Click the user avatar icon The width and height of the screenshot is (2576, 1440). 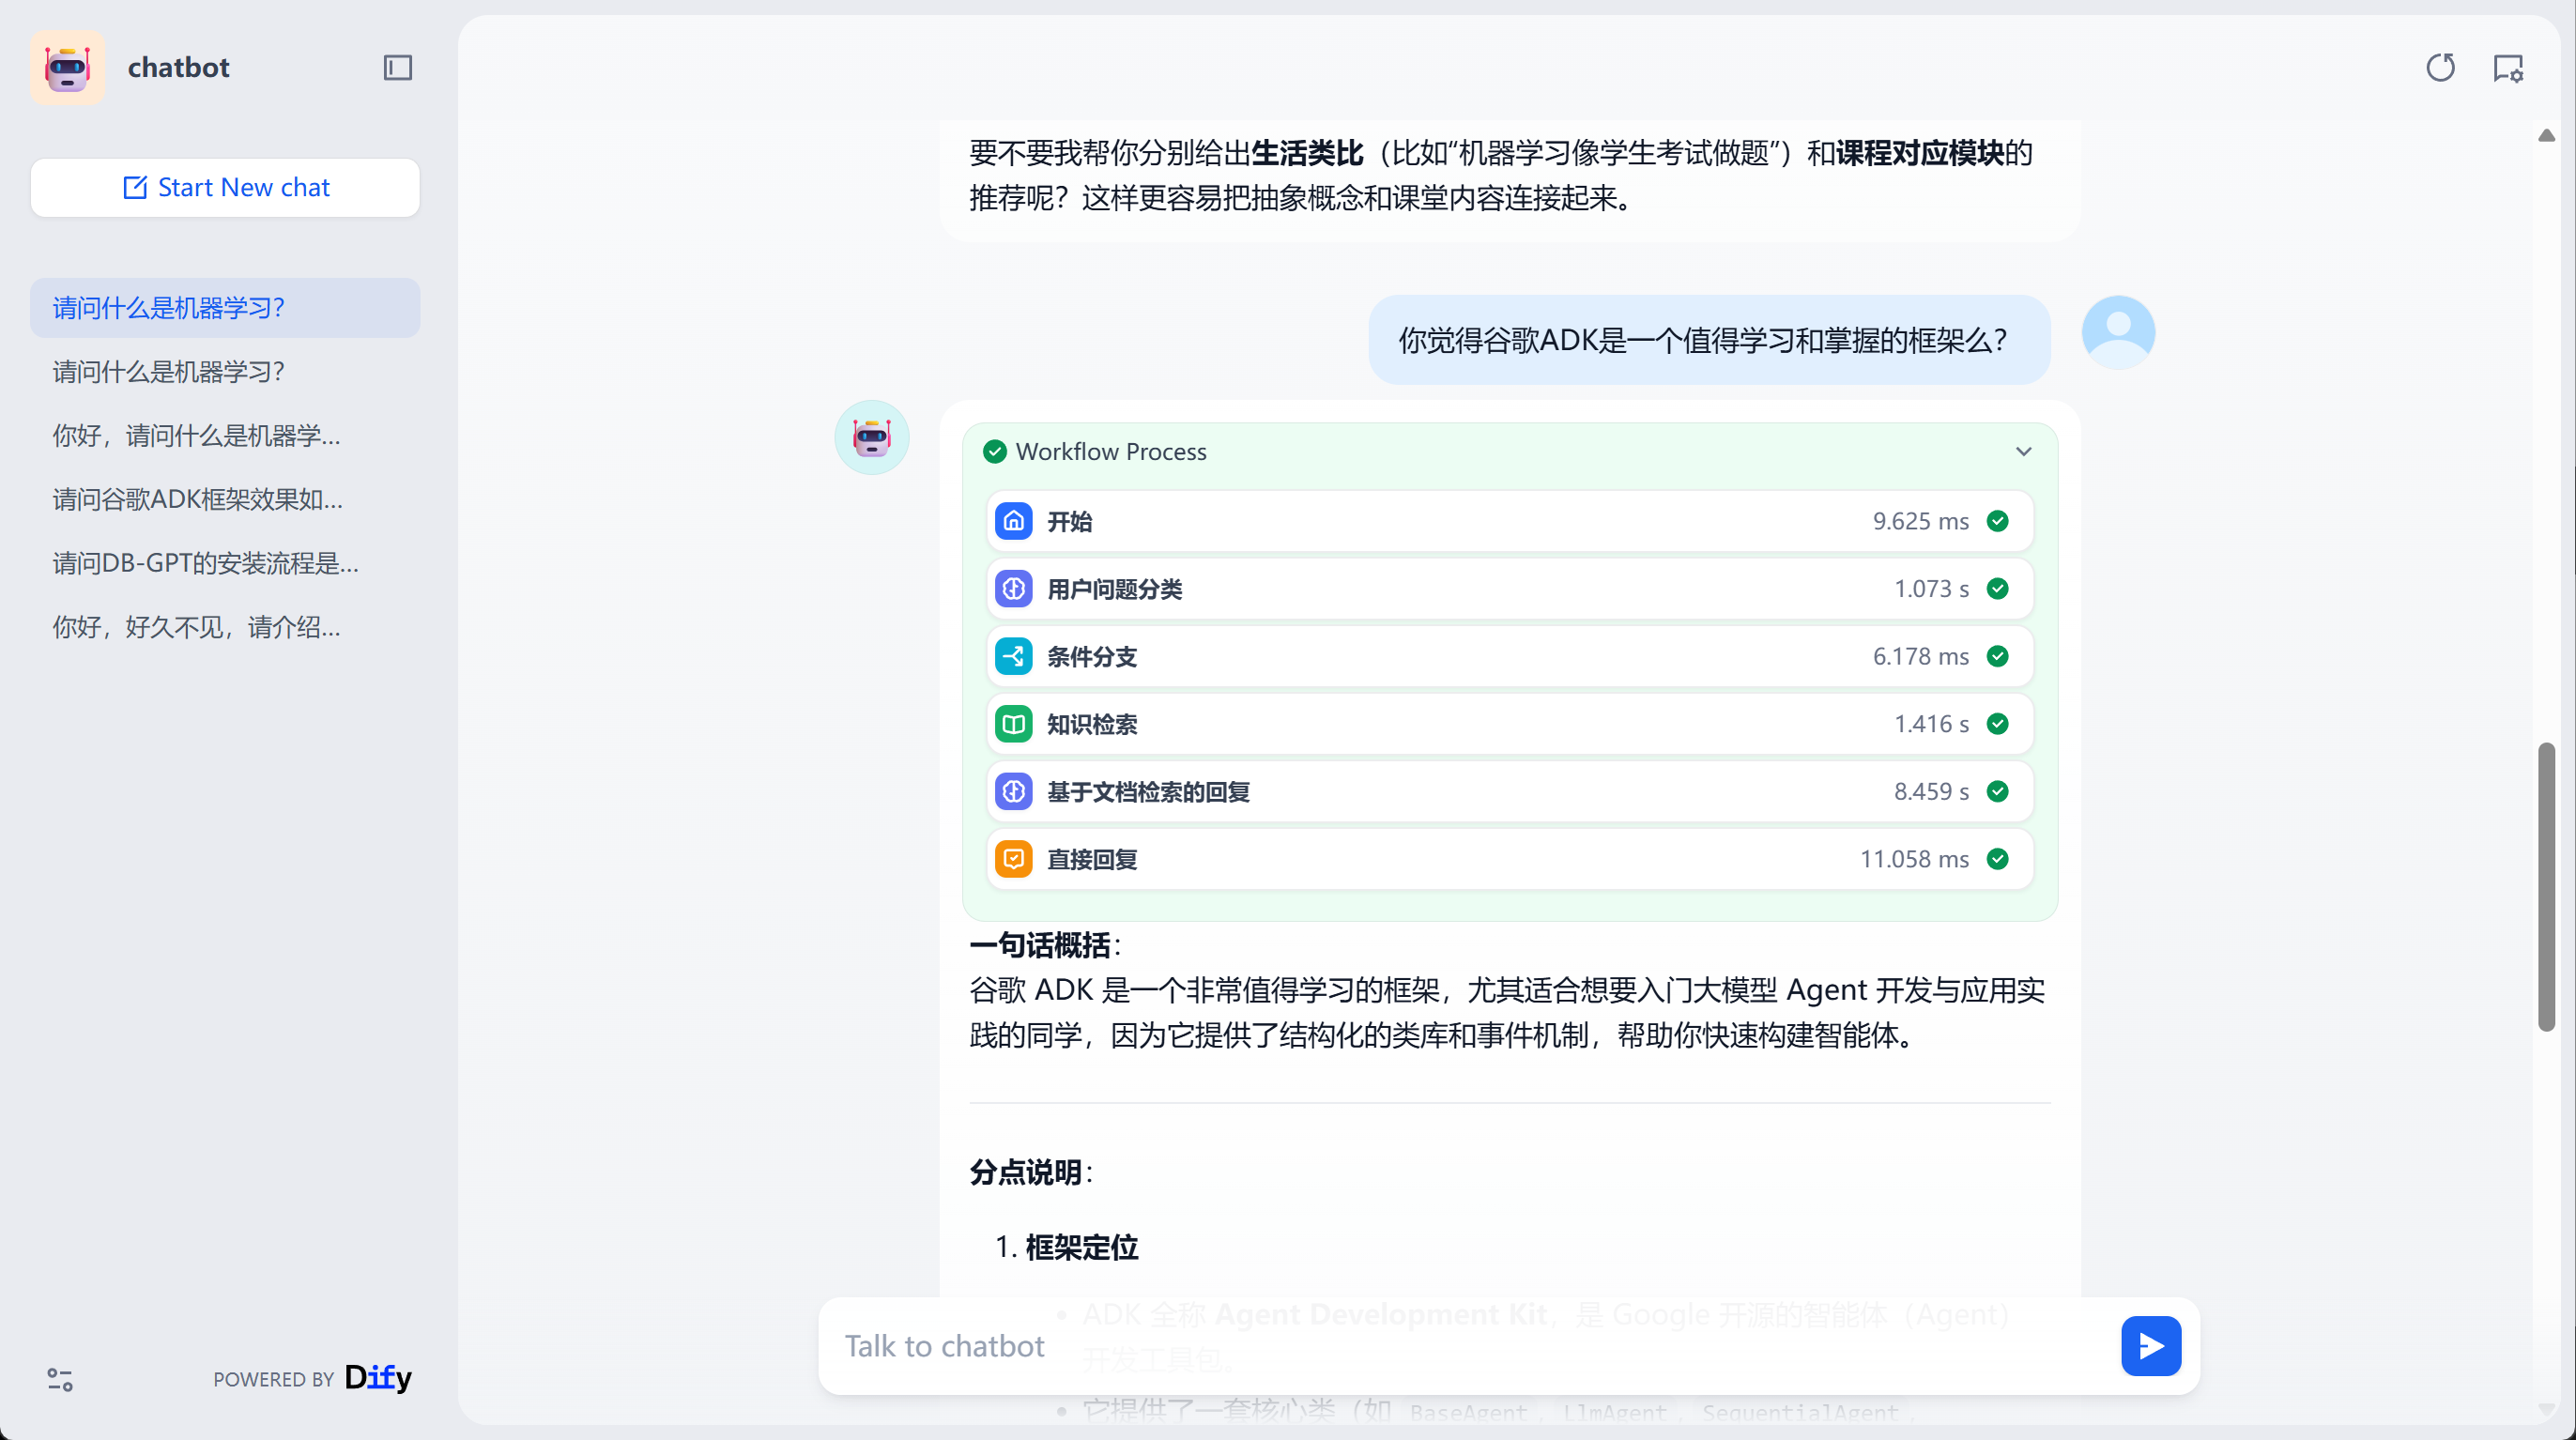click(2118, 332)
